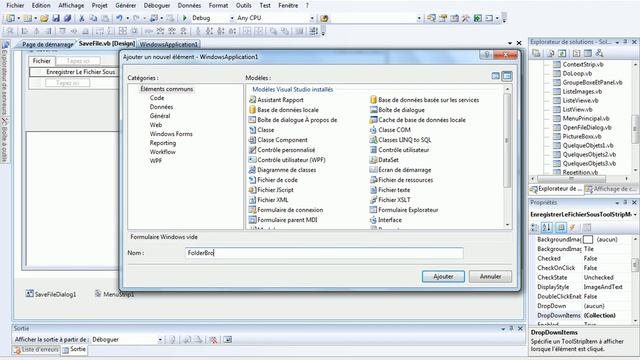This screenshot has height=360, width=640.
Task: Pick the Interface template
Action: pyautogui.click(x=386, y=220)
